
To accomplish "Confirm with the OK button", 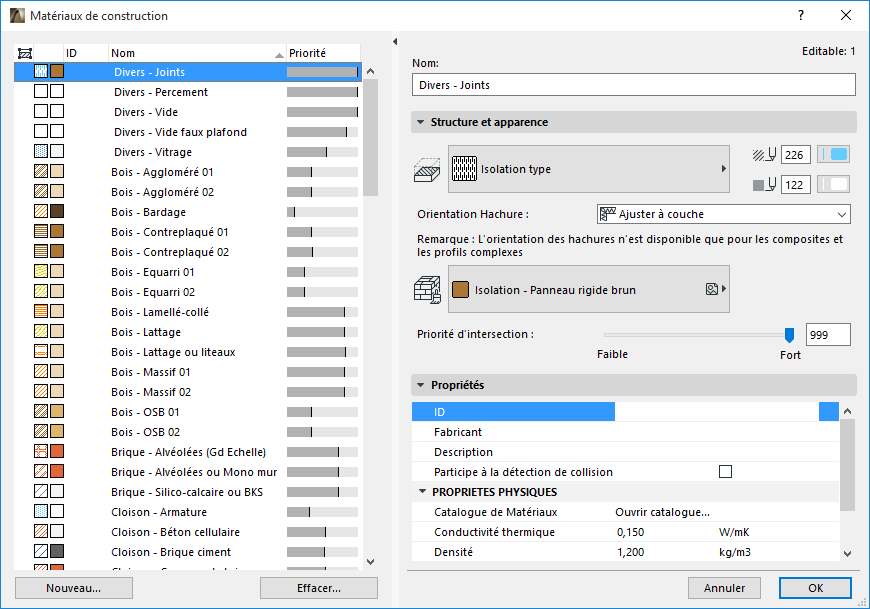I will (815, 588).
